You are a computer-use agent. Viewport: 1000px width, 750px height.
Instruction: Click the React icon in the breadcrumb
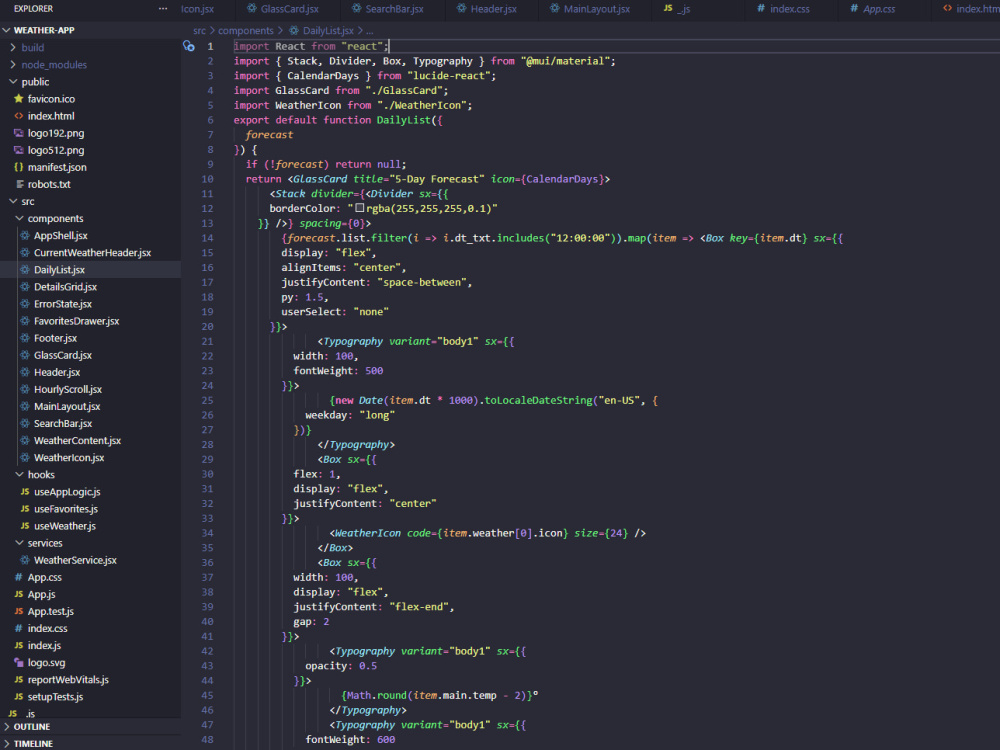click(293, 31)
